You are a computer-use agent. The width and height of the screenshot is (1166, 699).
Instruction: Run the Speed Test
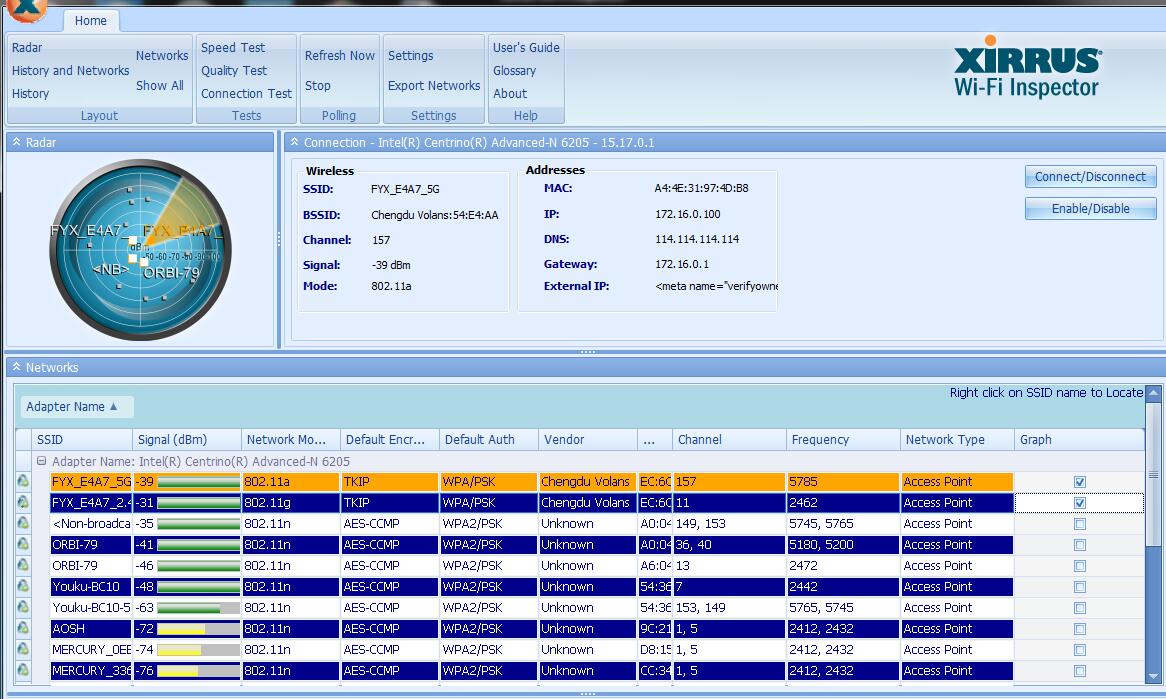(233, 47)
